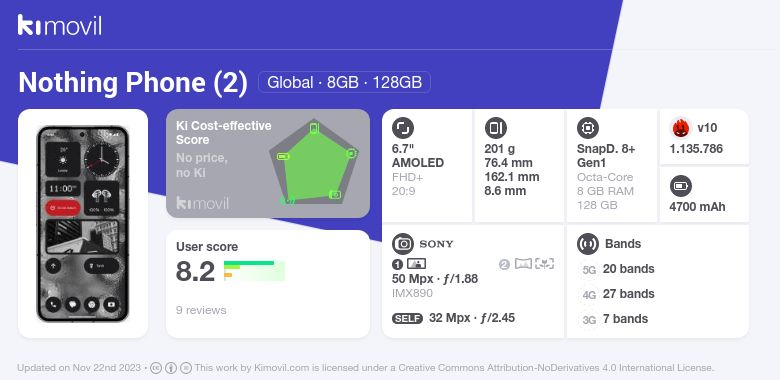780x380 pixels.
Task: Click the 5G 20 bands entry
Action: [617, 269]
